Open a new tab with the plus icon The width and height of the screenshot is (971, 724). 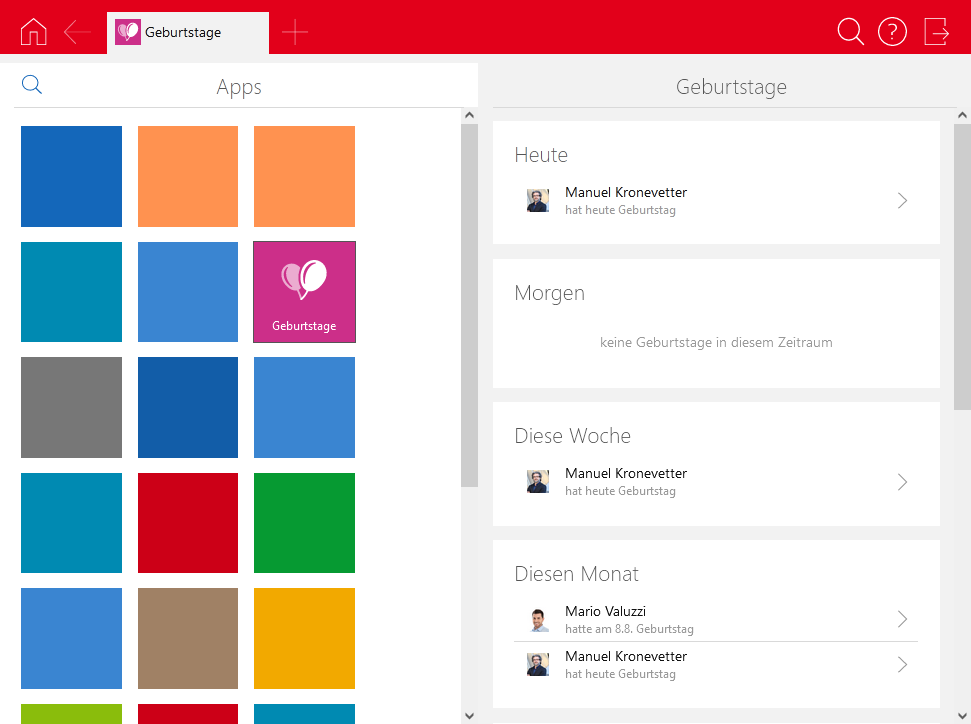[295, 32]
